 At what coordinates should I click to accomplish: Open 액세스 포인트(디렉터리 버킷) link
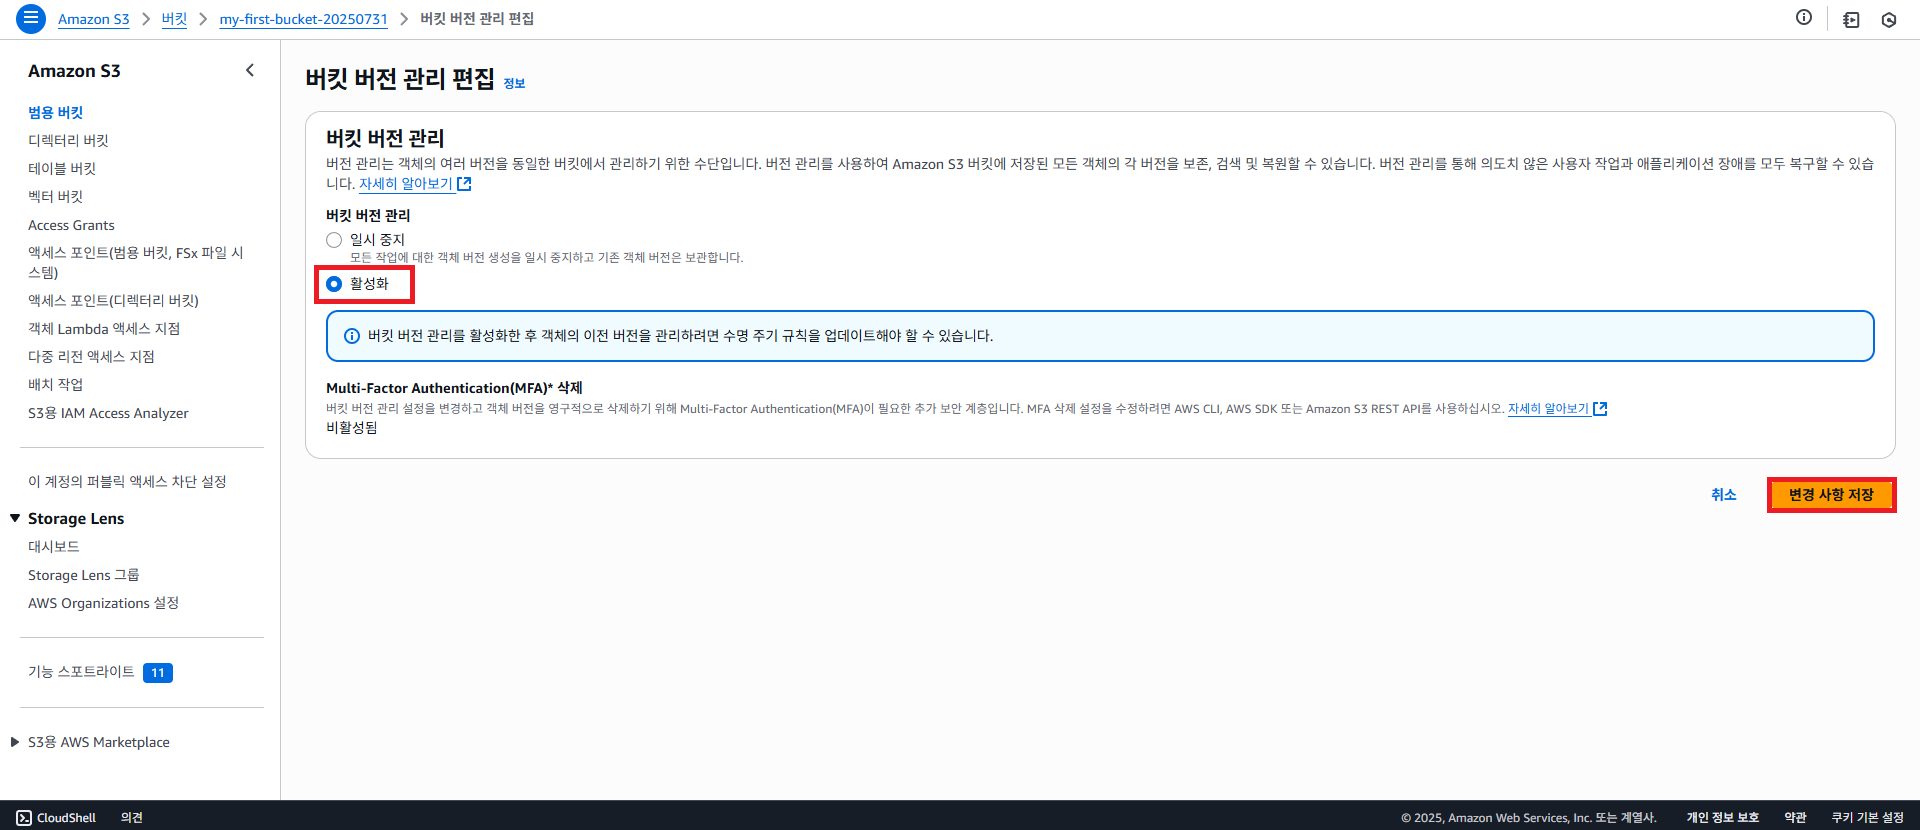point(114,300)
